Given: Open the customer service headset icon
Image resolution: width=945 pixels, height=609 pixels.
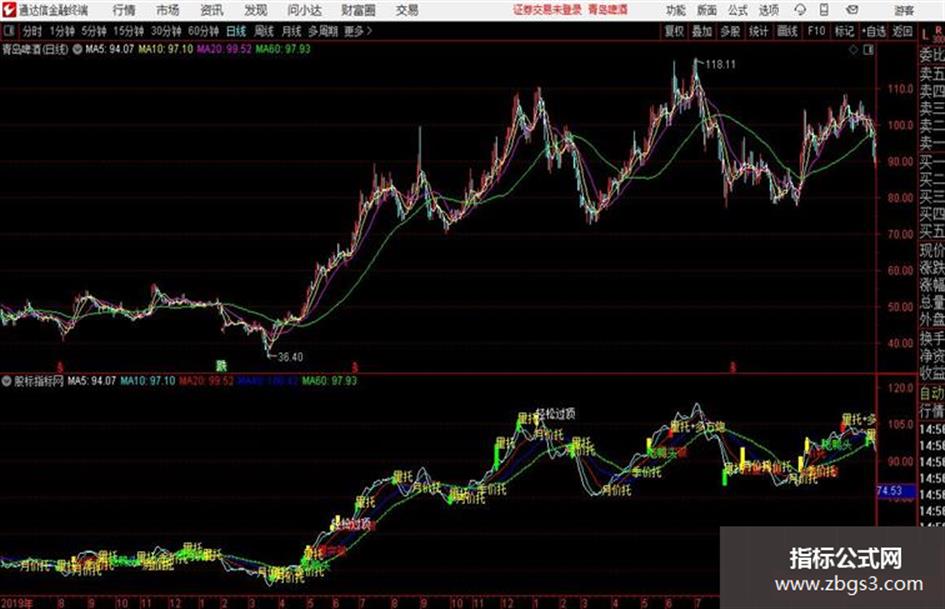Looking at the screenshot, I should point(800,10).
